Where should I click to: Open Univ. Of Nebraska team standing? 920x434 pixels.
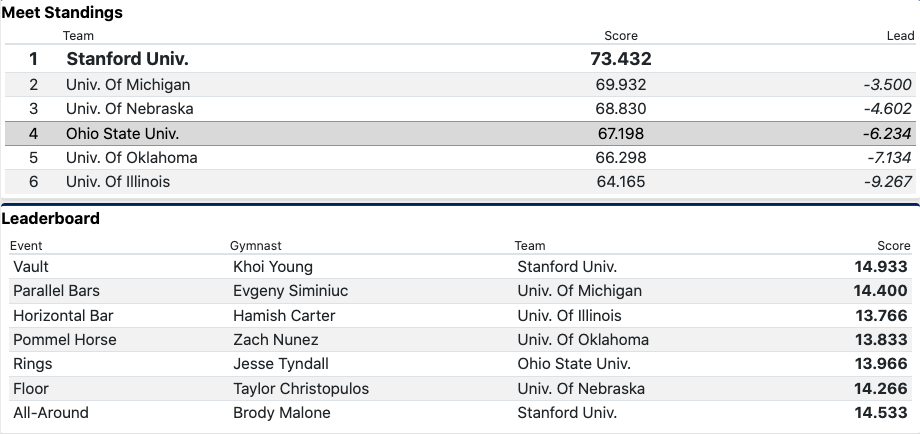pos(130,109)
